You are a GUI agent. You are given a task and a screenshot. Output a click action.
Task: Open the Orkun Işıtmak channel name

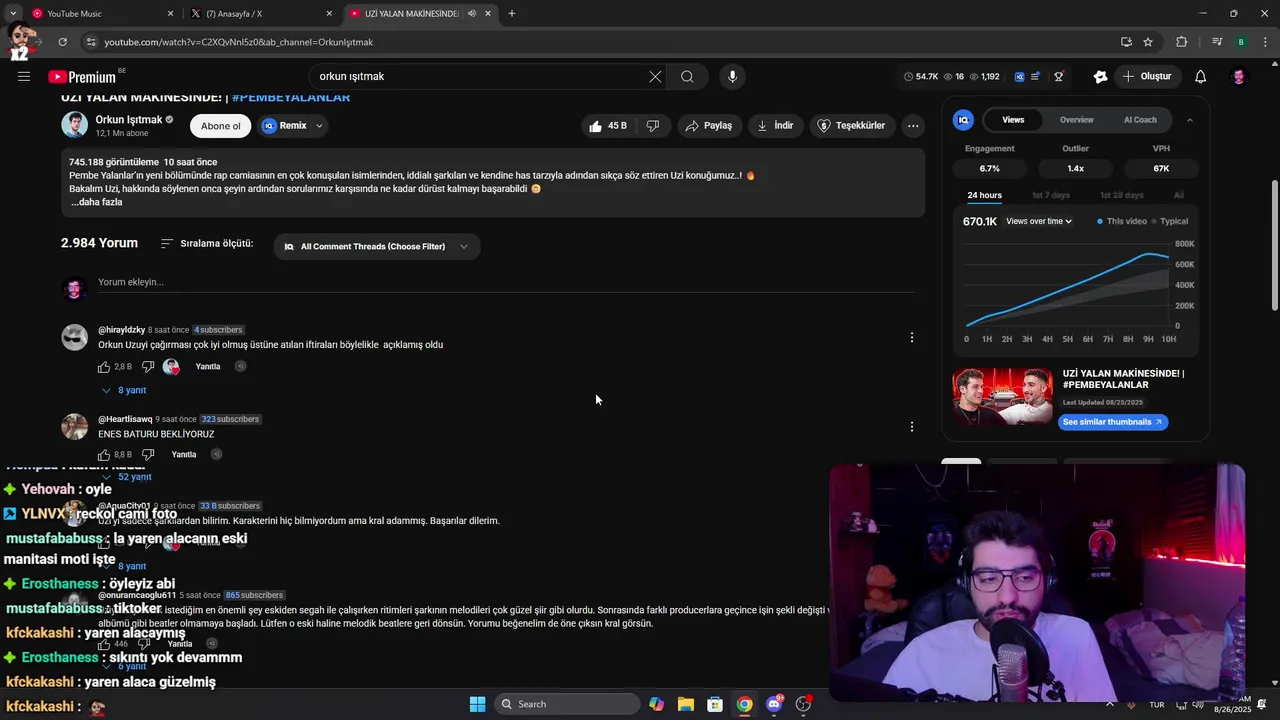129,120
